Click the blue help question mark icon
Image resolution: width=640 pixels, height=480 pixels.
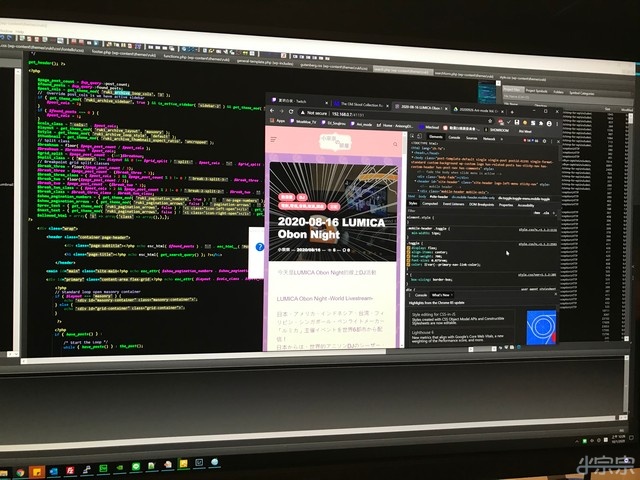[x=259, y=246]
